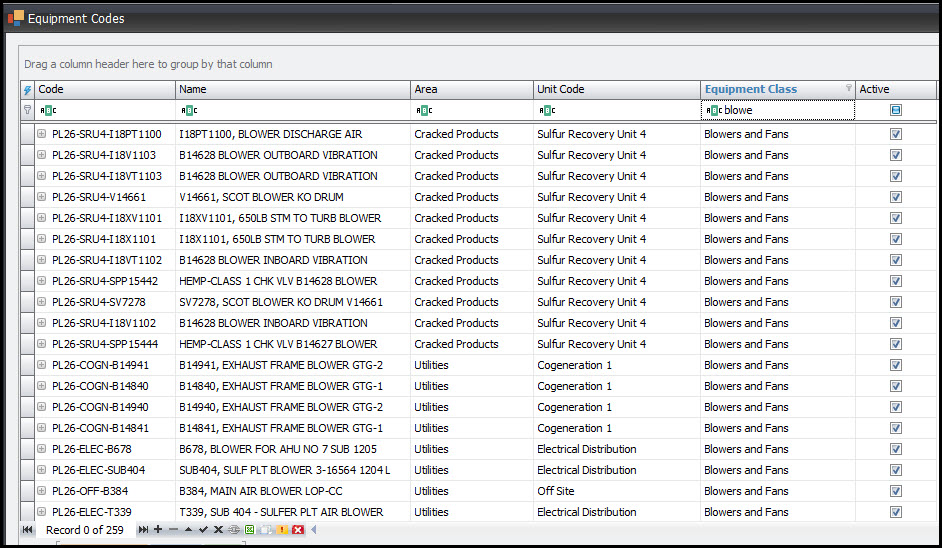
Task: Click the pale document icon in navigator
Action: point(266,529)
